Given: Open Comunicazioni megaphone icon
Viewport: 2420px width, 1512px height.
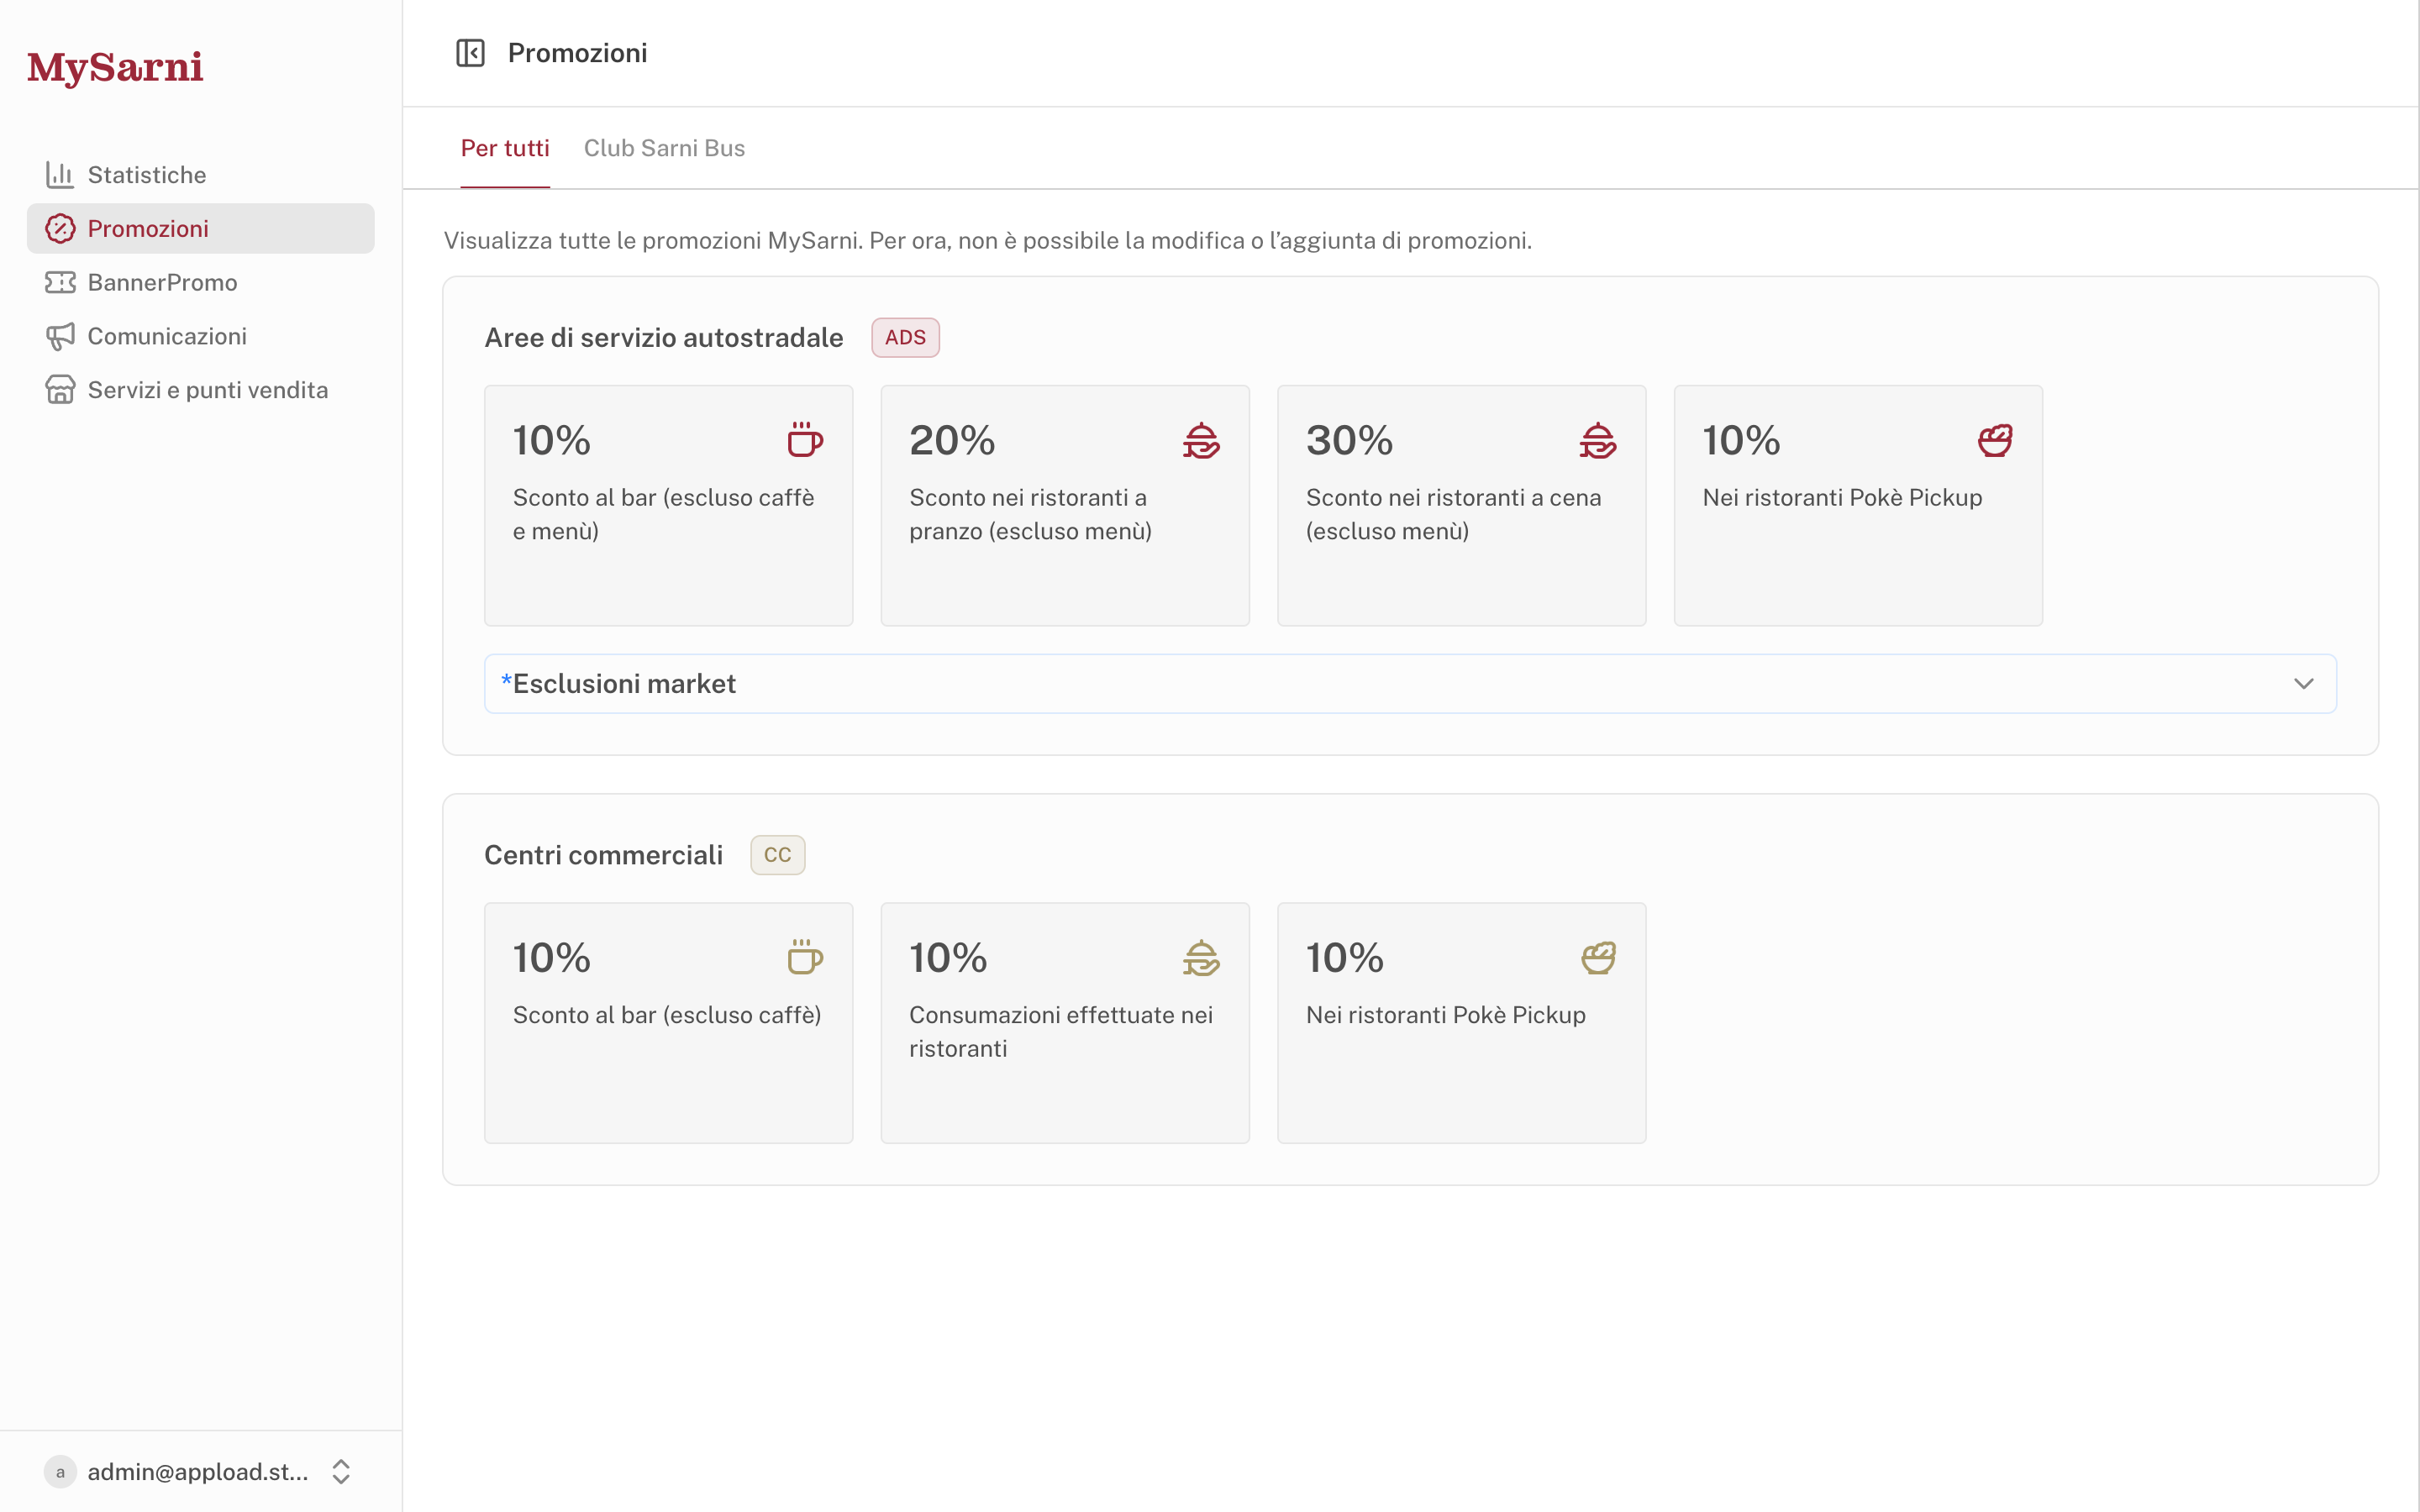Looking at the screenshot, I should pyautogui.click(x=60, y=337).
